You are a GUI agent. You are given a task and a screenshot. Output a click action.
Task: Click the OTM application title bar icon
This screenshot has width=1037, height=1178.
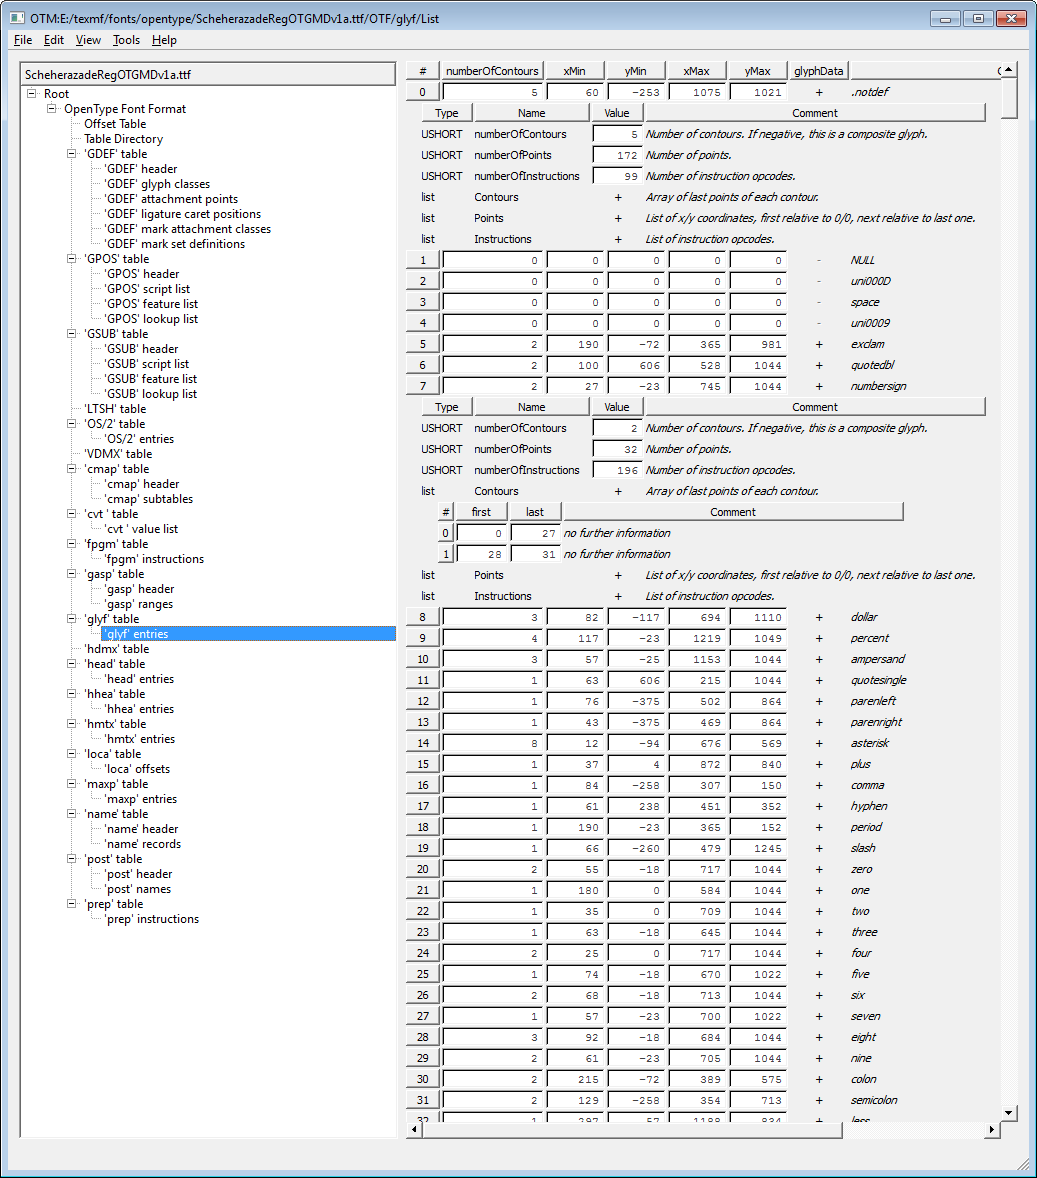click(17, 18)
